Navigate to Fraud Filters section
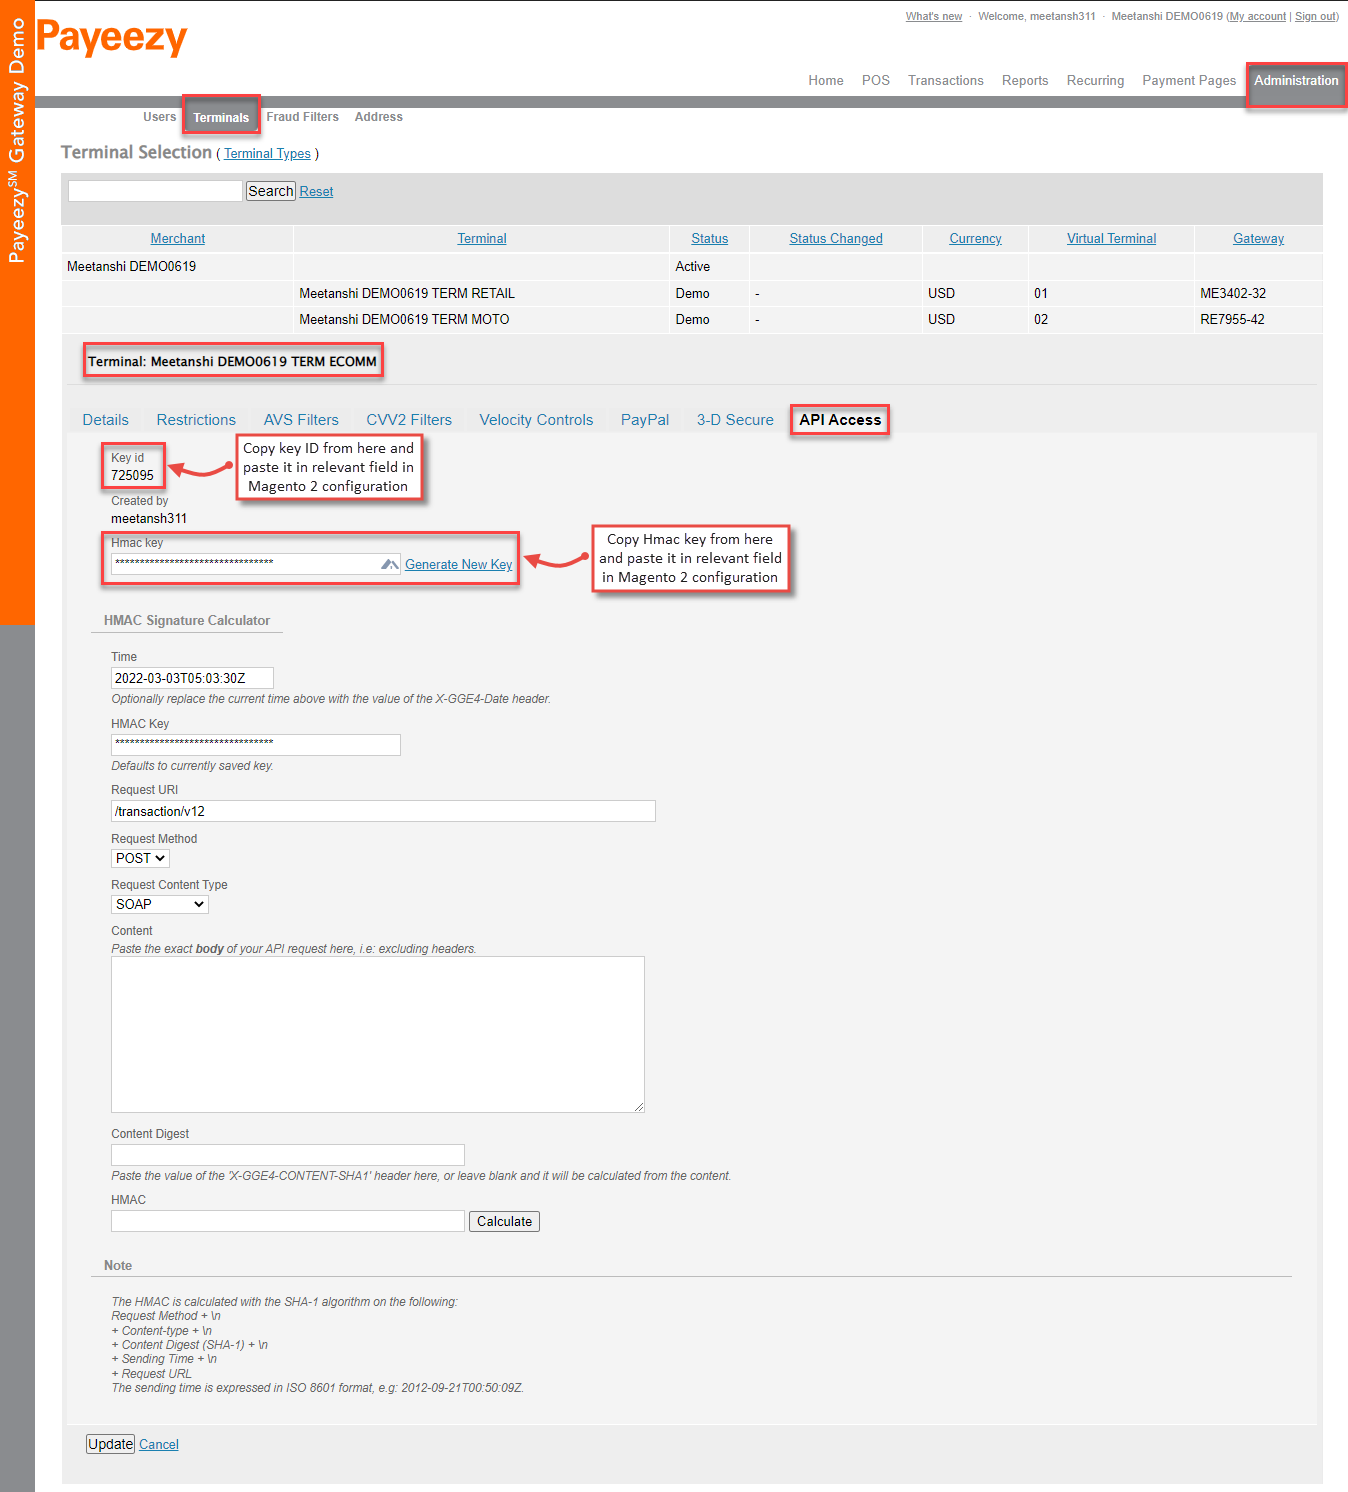This screenshot has width=1348, height=1492. click(302, 116)
